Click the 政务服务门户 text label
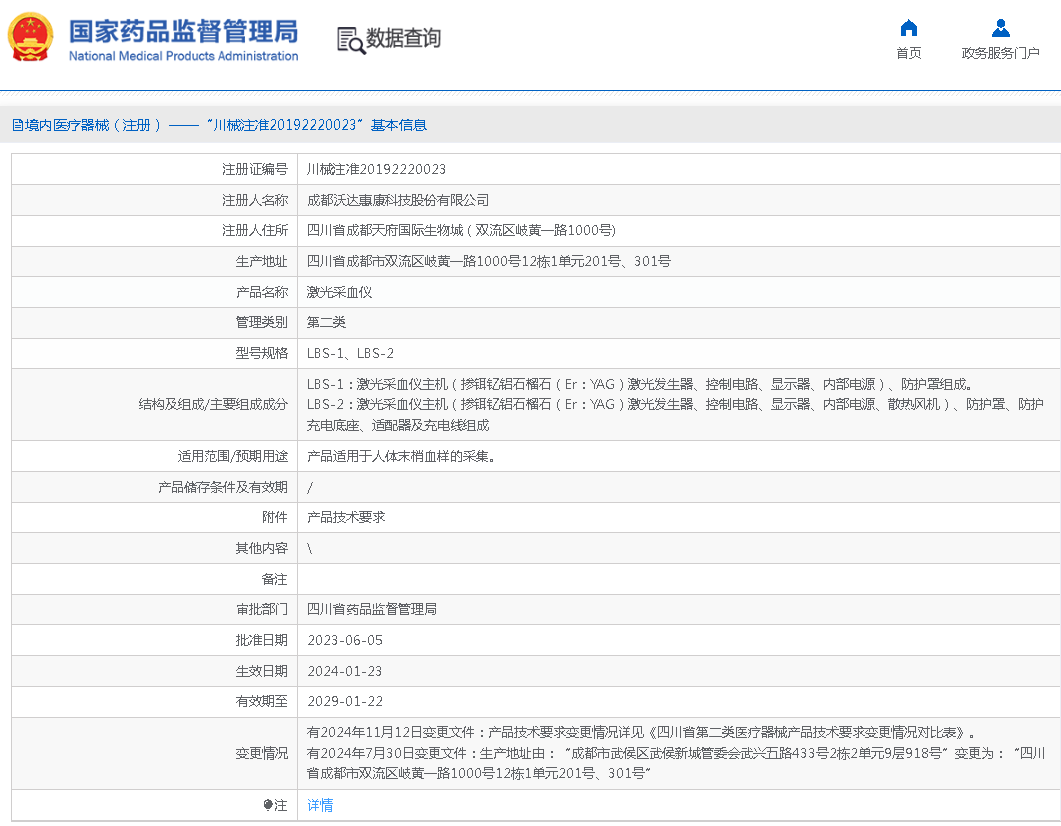This screenshot has height=826, width=1061. coord(1000,53)
